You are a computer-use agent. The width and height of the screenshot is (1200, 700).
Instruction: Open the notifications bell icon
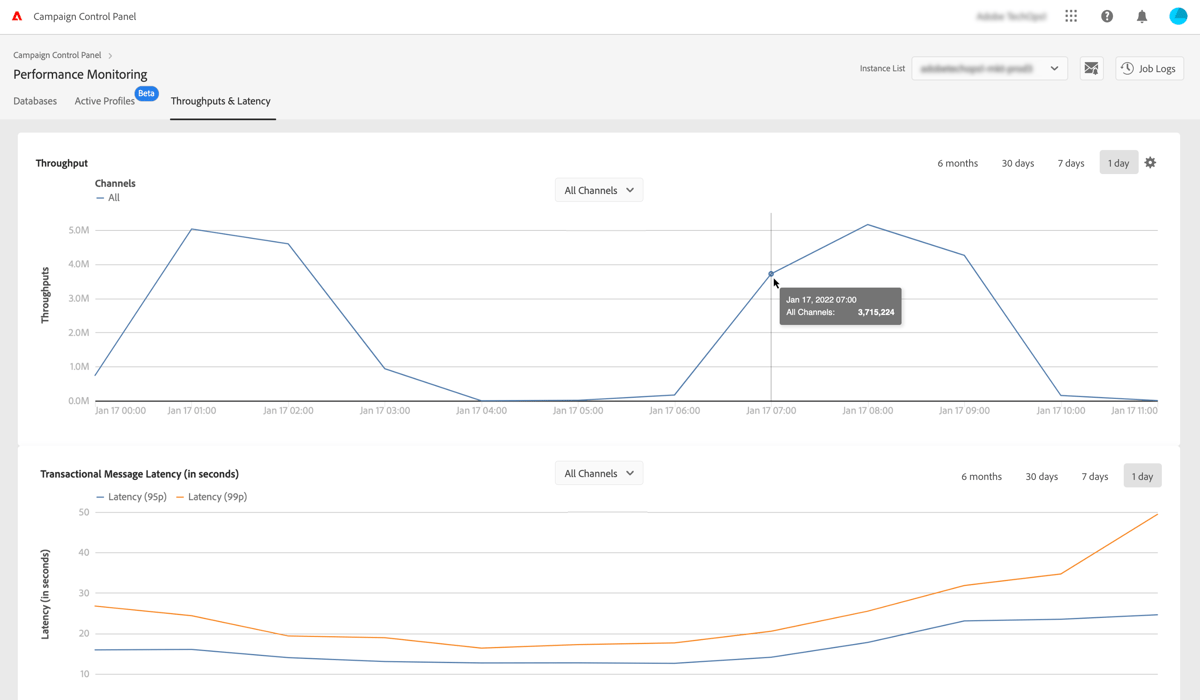1141,15
